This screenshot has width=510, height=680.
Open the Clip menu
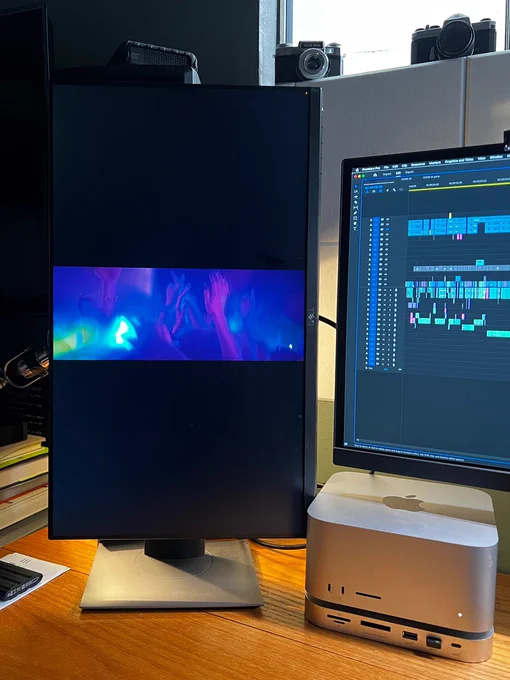tap(404, 166)
